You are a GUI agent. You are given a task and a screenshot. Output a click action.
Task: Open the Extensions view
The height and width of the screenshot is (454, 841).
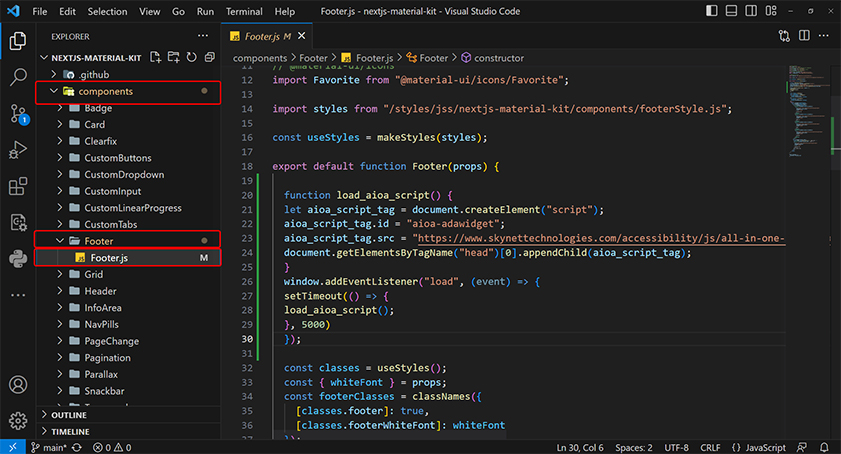(x=18, y=186)
